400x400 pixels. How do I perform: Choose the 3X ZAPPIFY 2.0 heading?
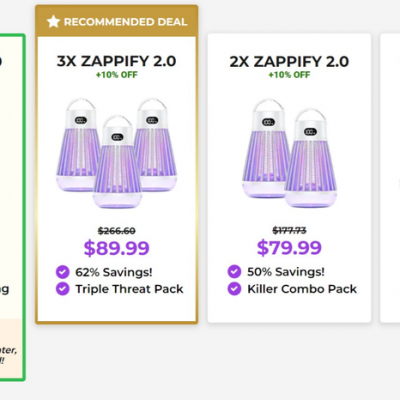pos(116,61)
